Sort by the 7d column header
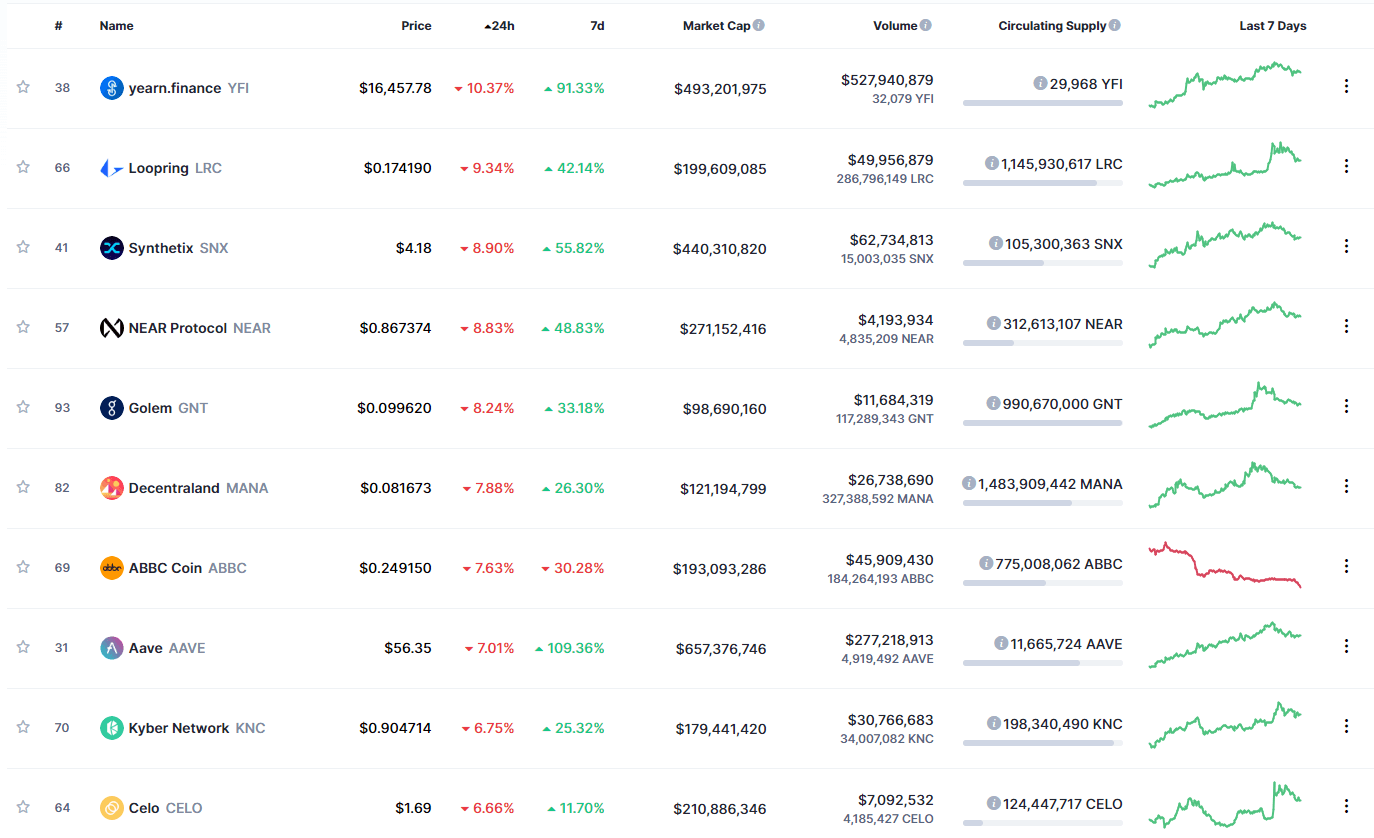The height and width of the screenshot is (838, 1374). click(597, 26)
